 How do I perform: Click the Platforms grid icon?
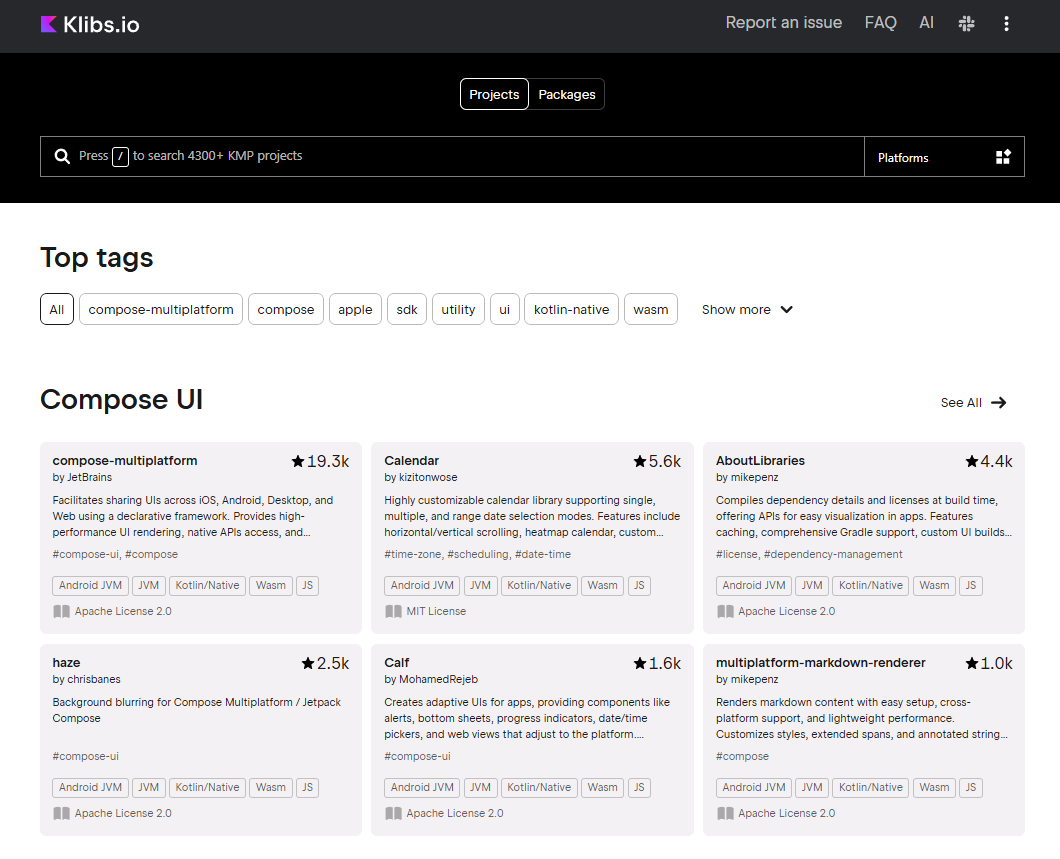point(1003,157)
